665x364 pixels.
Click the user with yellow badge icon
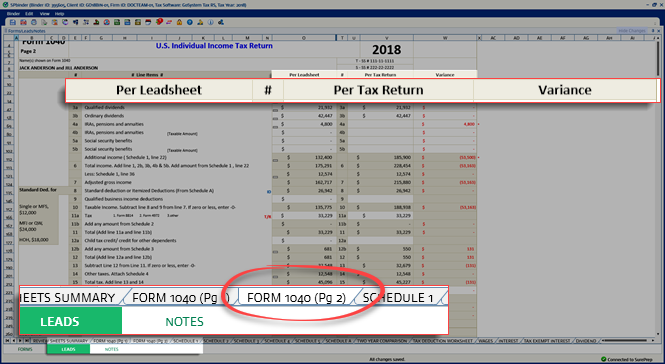(200, 22)
